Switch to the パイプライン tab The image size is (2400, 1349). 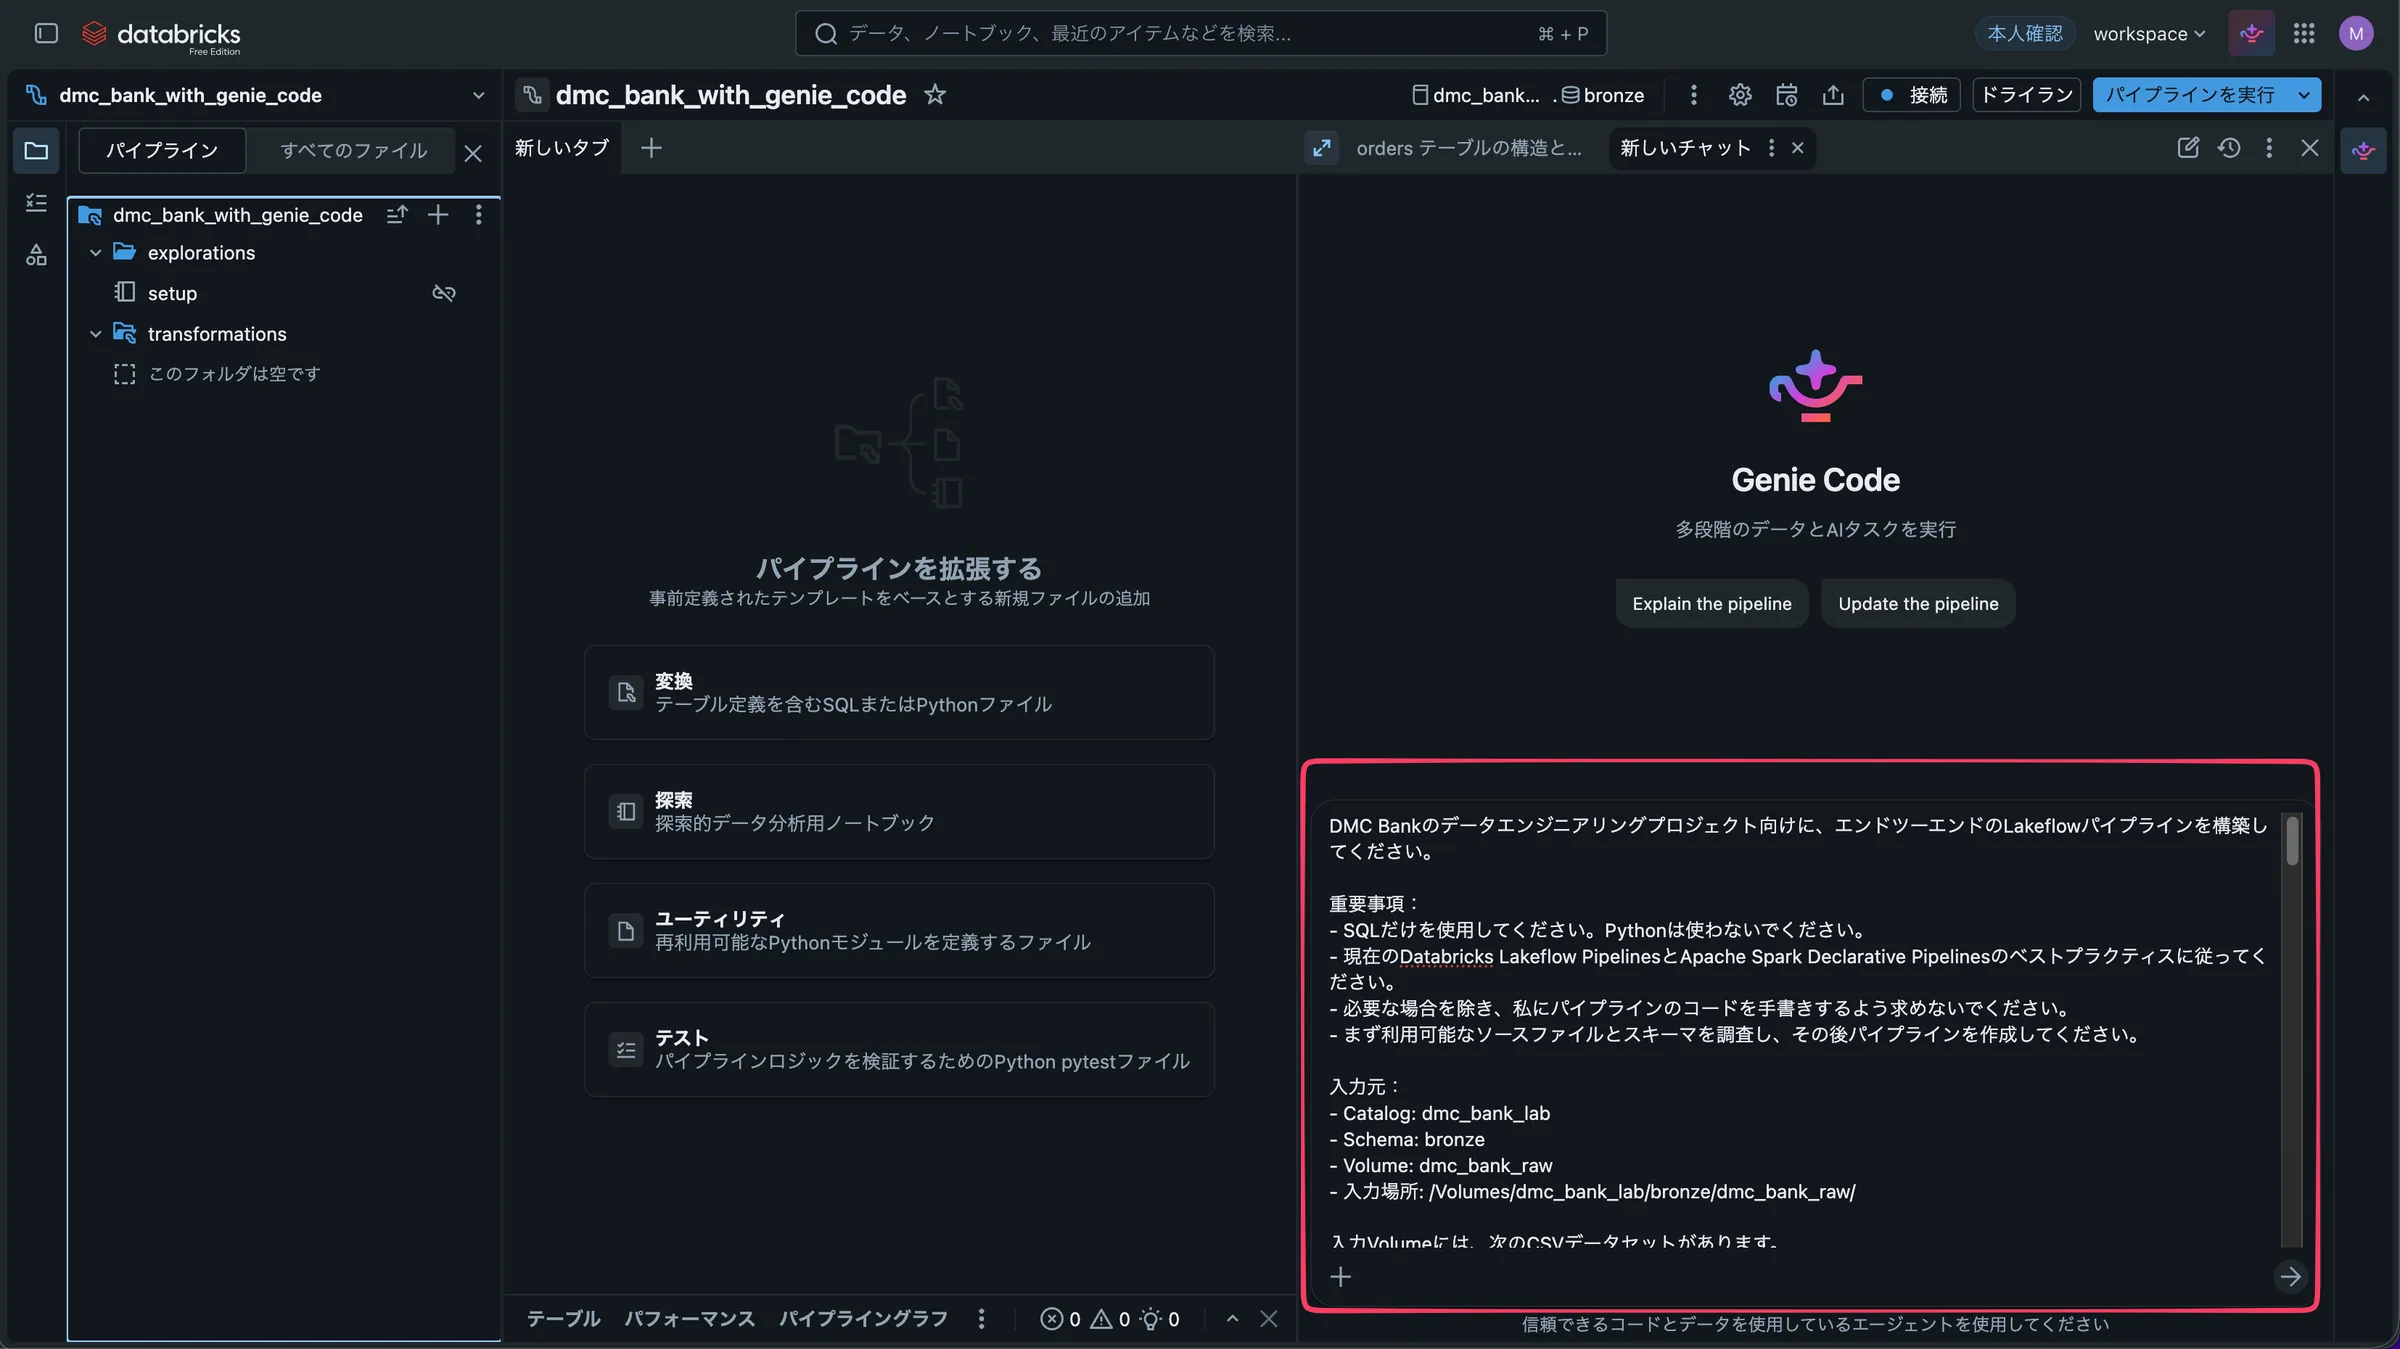coord(162,151)
